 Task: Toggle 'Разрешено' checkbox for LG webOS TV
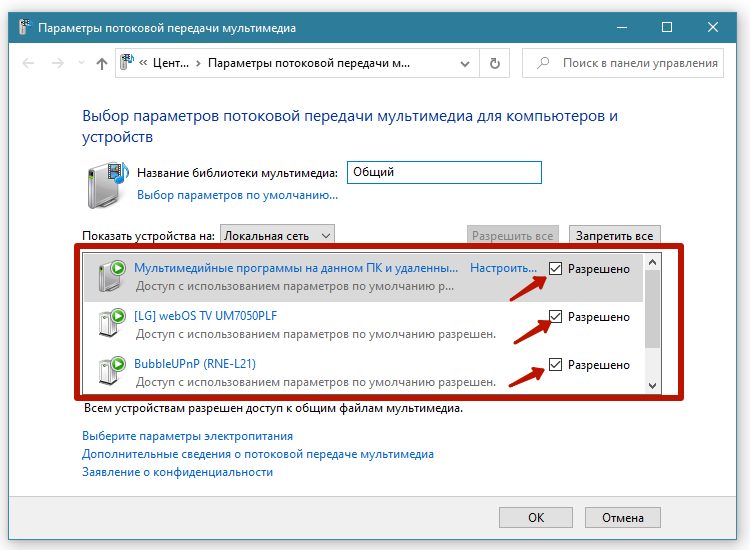pos(555,316)
